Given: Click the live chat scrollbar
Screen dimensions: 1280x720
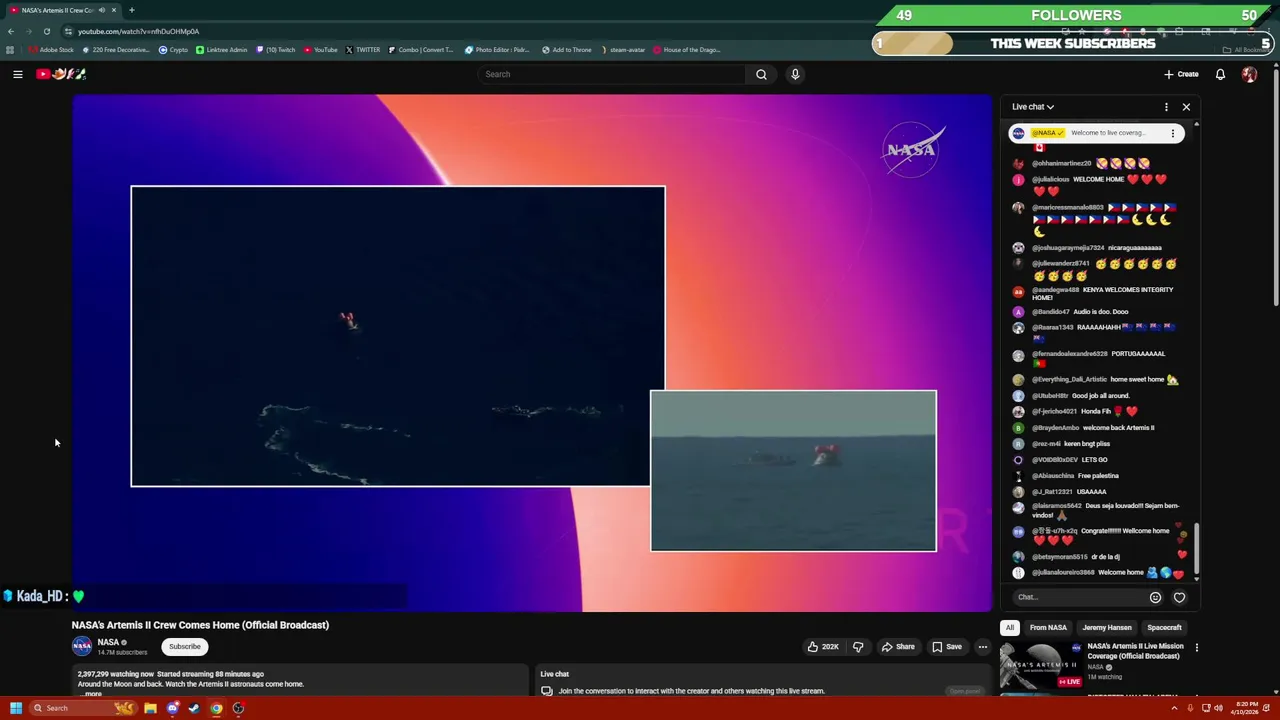Looking at the screenshot, I should tap(1195, 548).
